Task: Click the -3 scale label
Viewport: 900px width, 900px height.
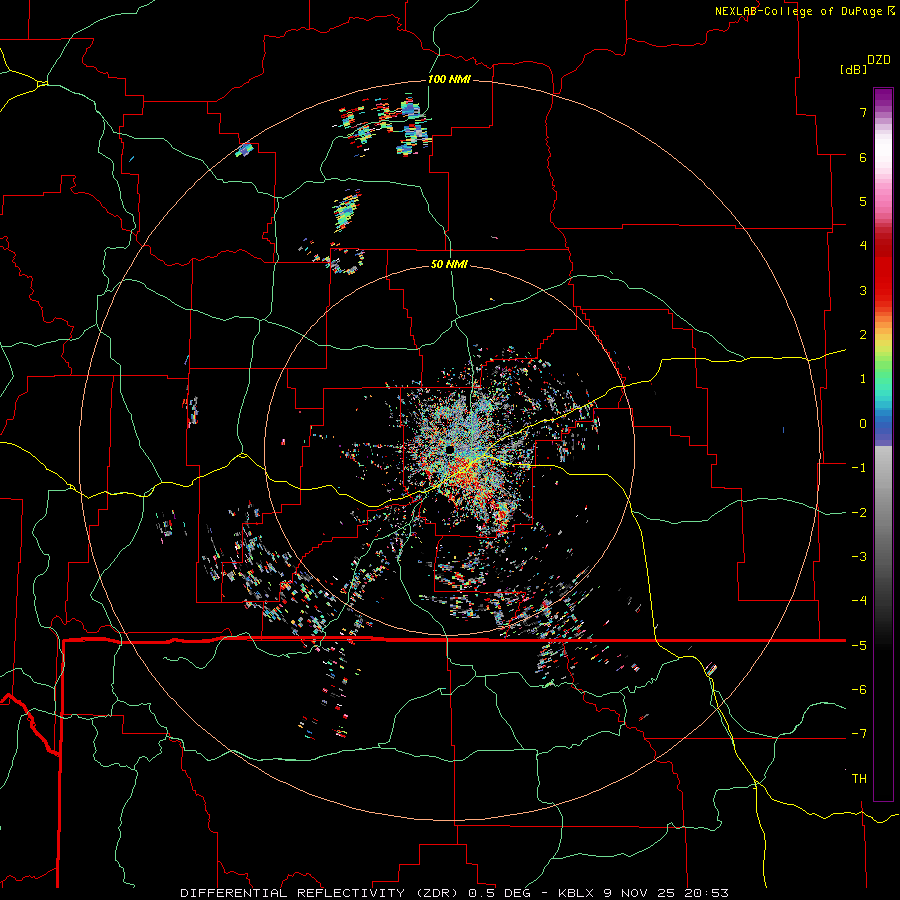Action: [859, 556]
